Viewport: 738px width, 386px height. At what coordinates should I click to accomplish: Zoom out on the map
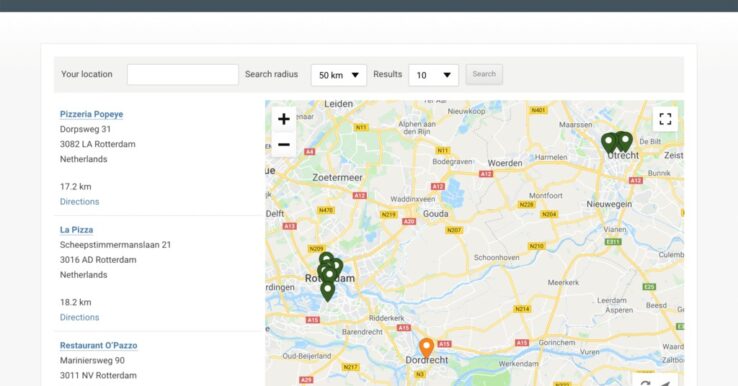click(284, 145)
